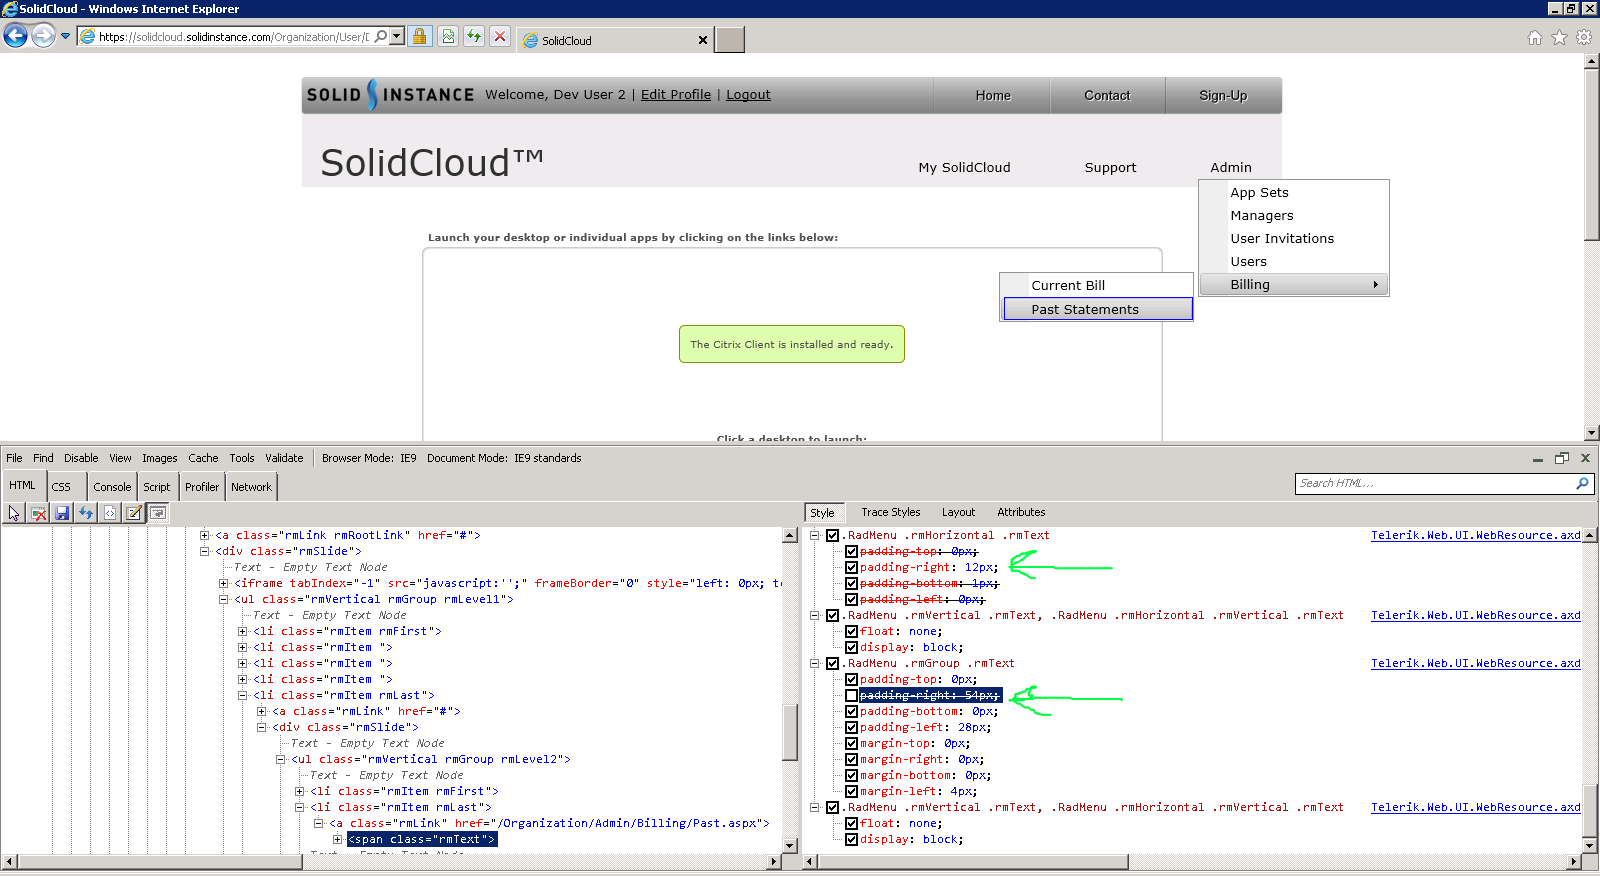Open the recent pages dropdown arrow
This screenshot has width=1600, height=876.
point(66,36)
